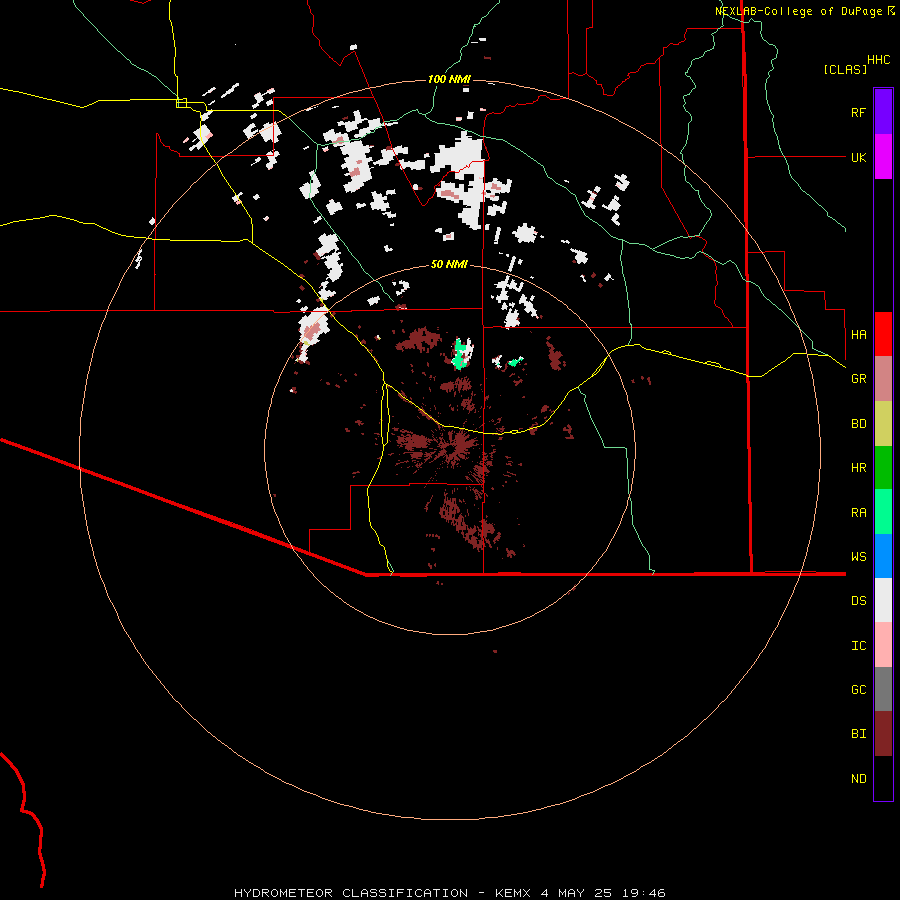Click the RA light green legend swatch
The image size is (900, 900).
coord(883,512)
